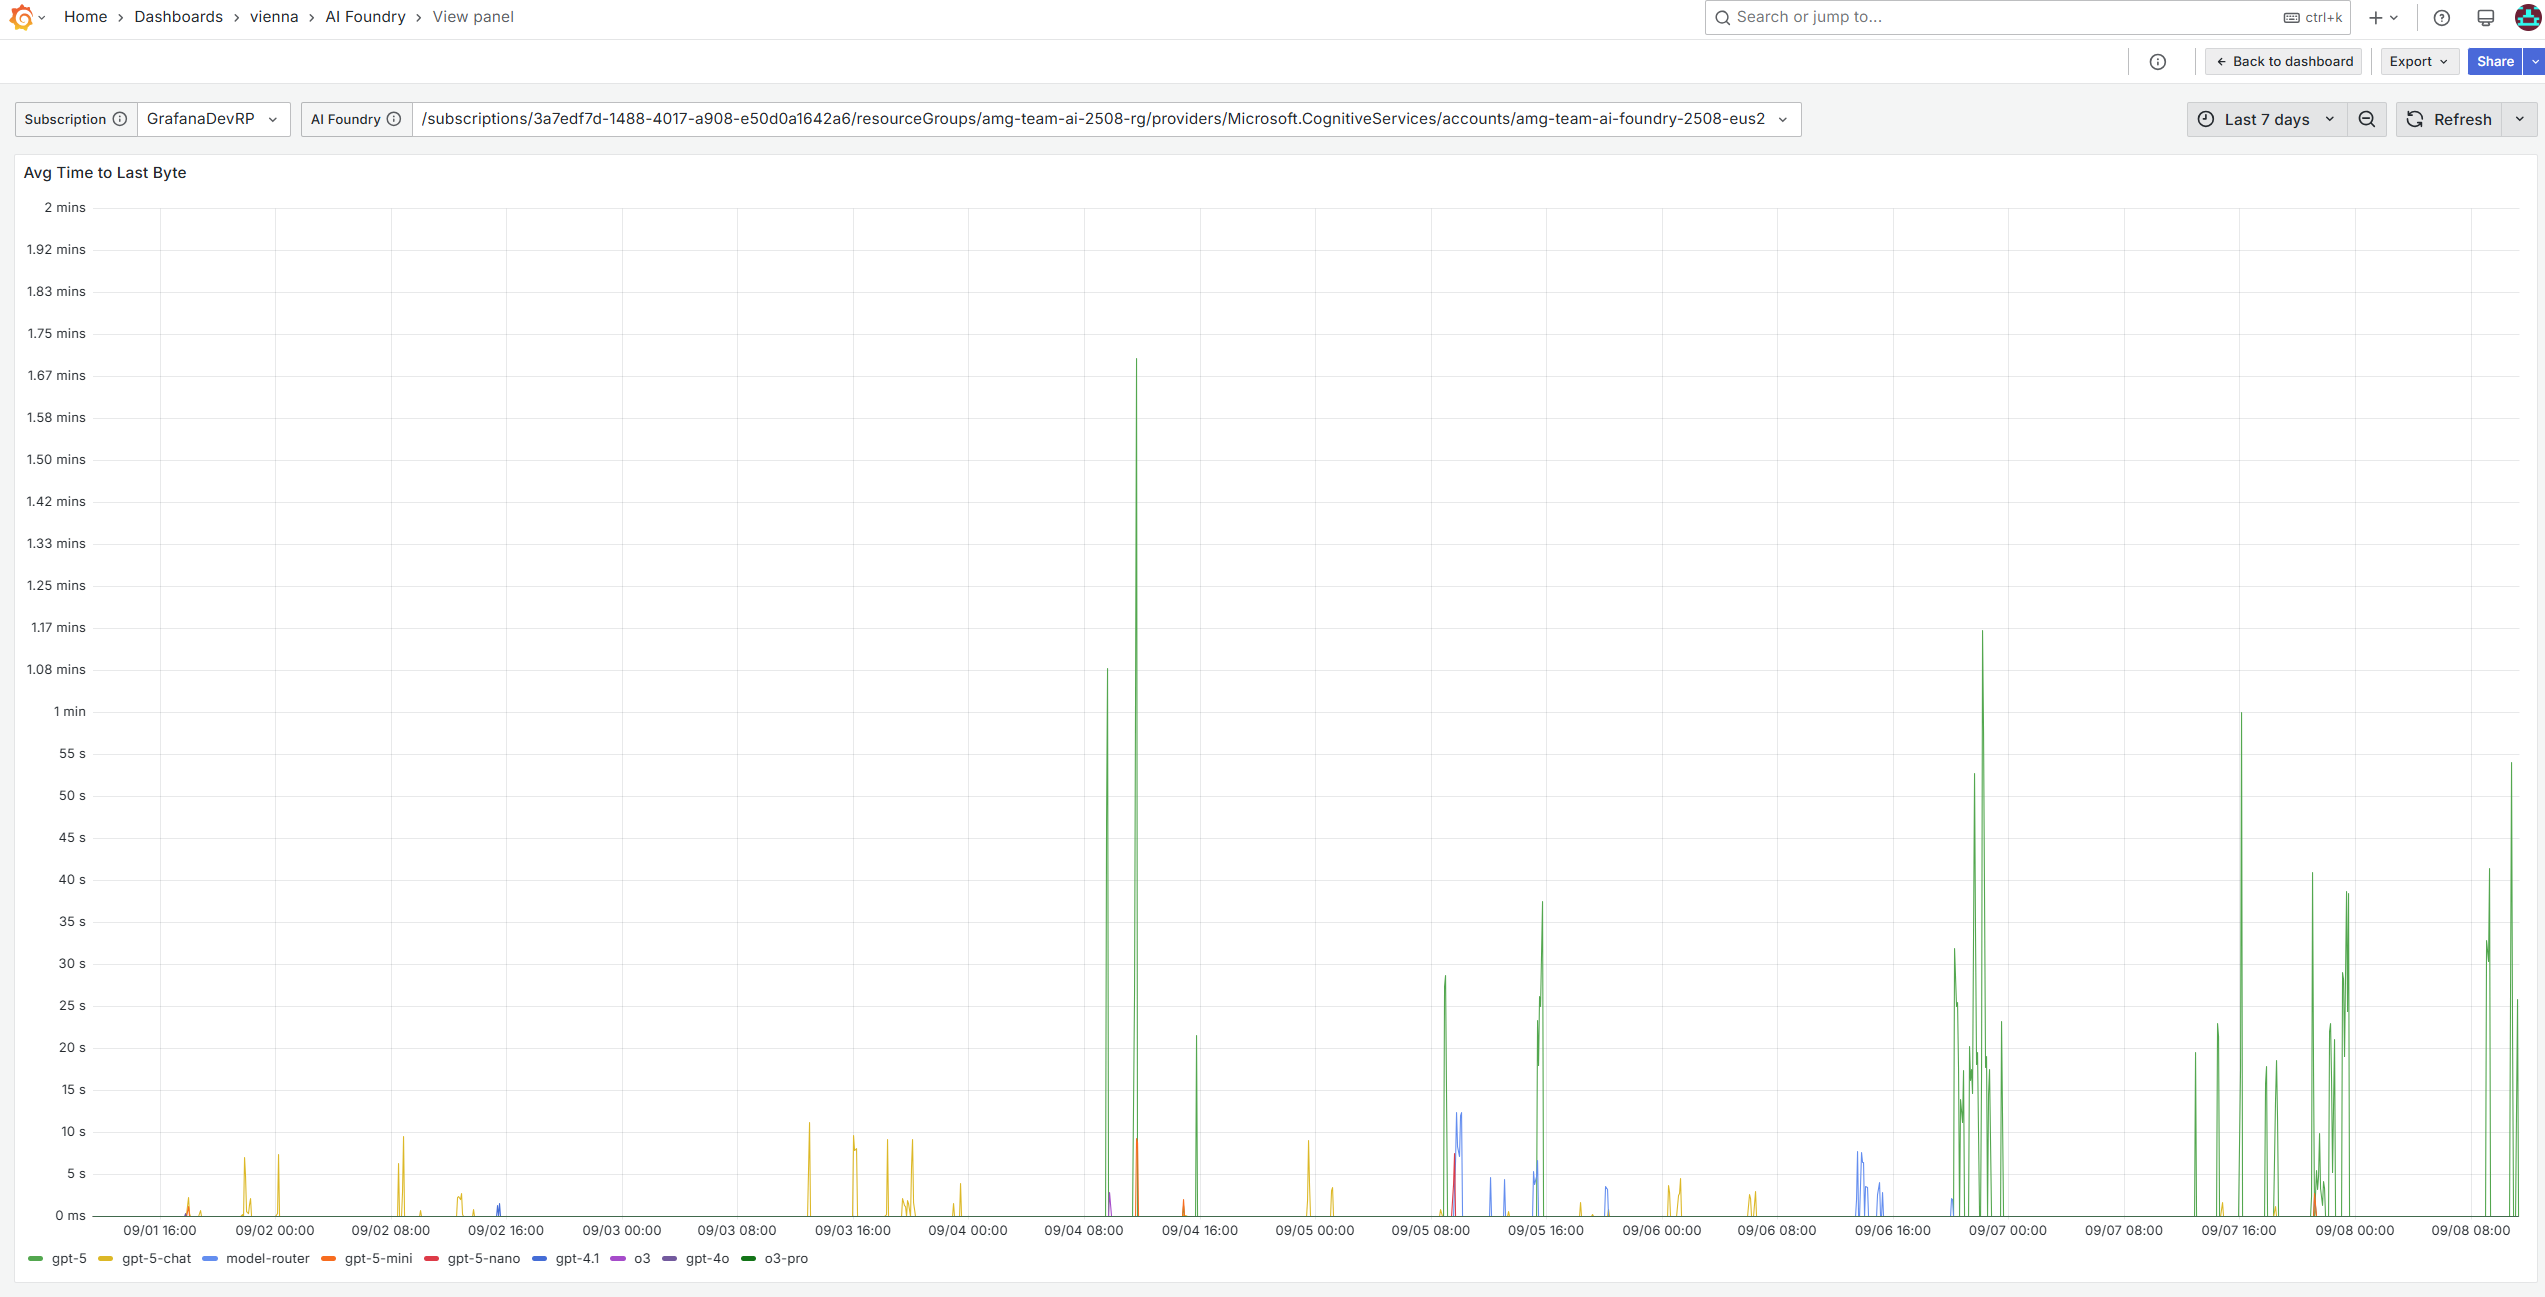The image size is (2545, 1297).
Task: Toggle the model-router legend series
Action: (x=267, y=1258)
